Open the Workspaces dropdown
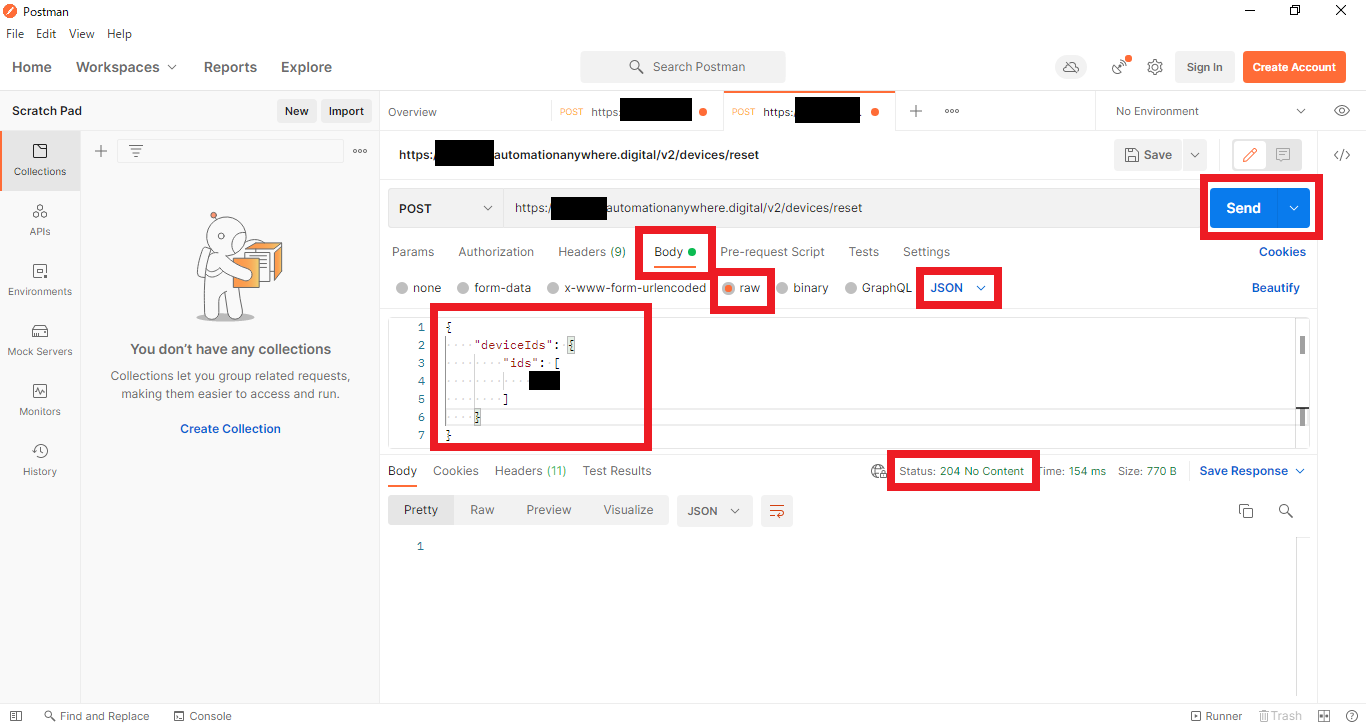This screenshot has height=728, width=1366. click(126, 67)
